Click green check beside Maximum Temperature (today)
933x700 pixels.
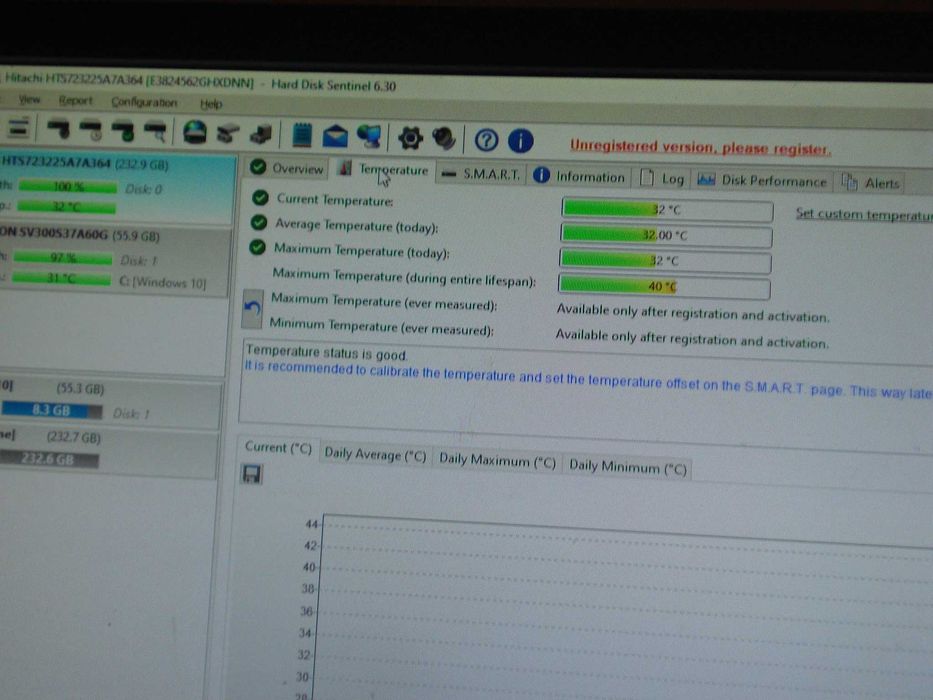[257, 246]
